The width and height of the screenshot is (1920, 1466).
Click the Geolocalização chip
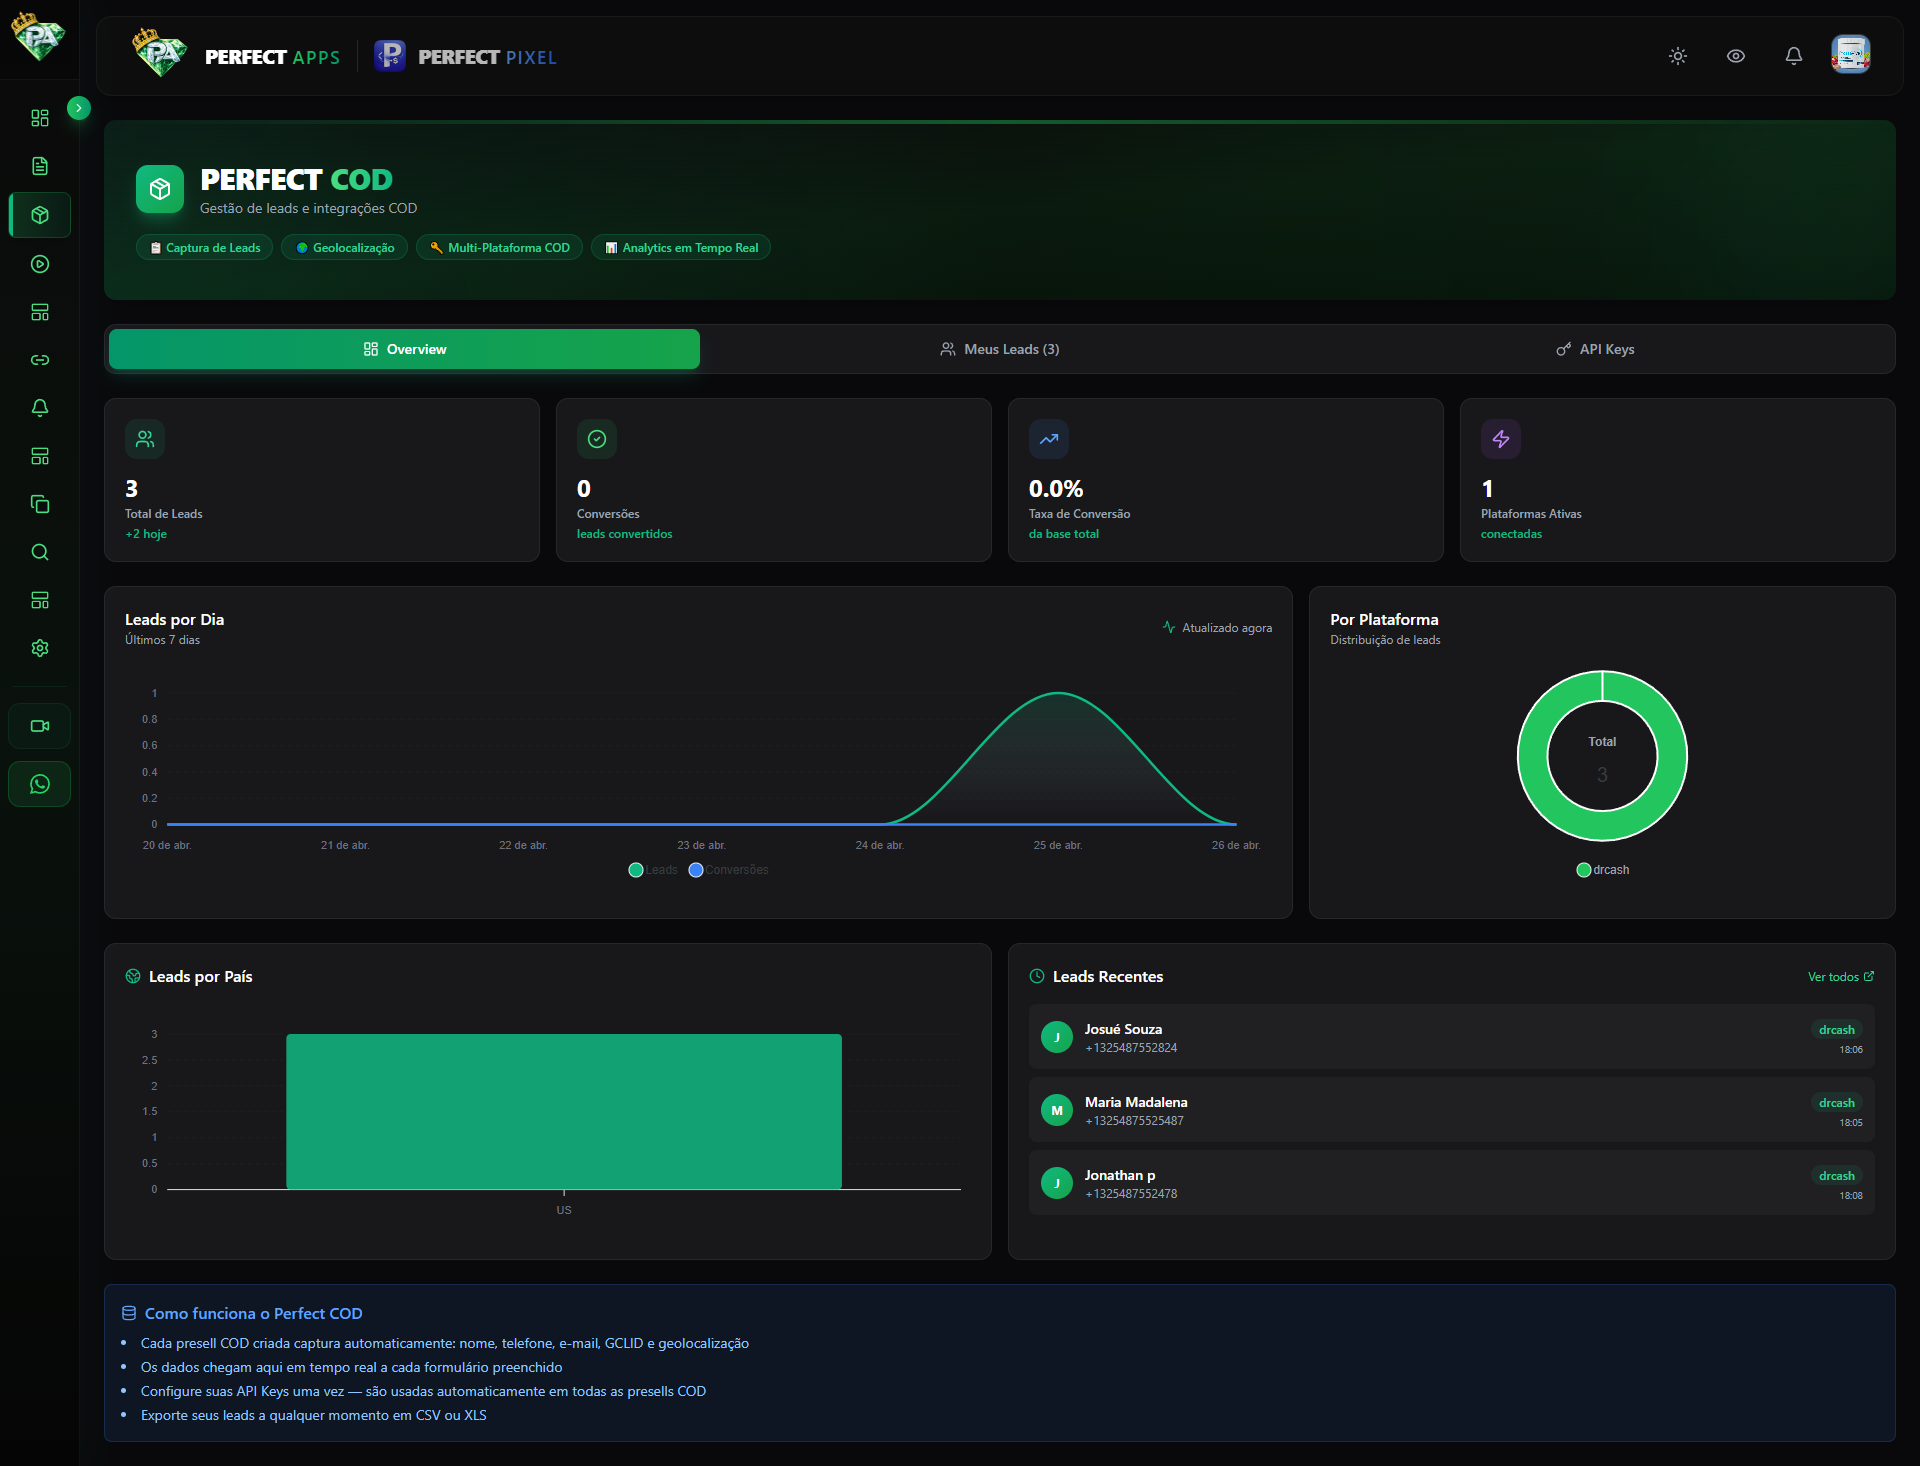coord(345,247)
